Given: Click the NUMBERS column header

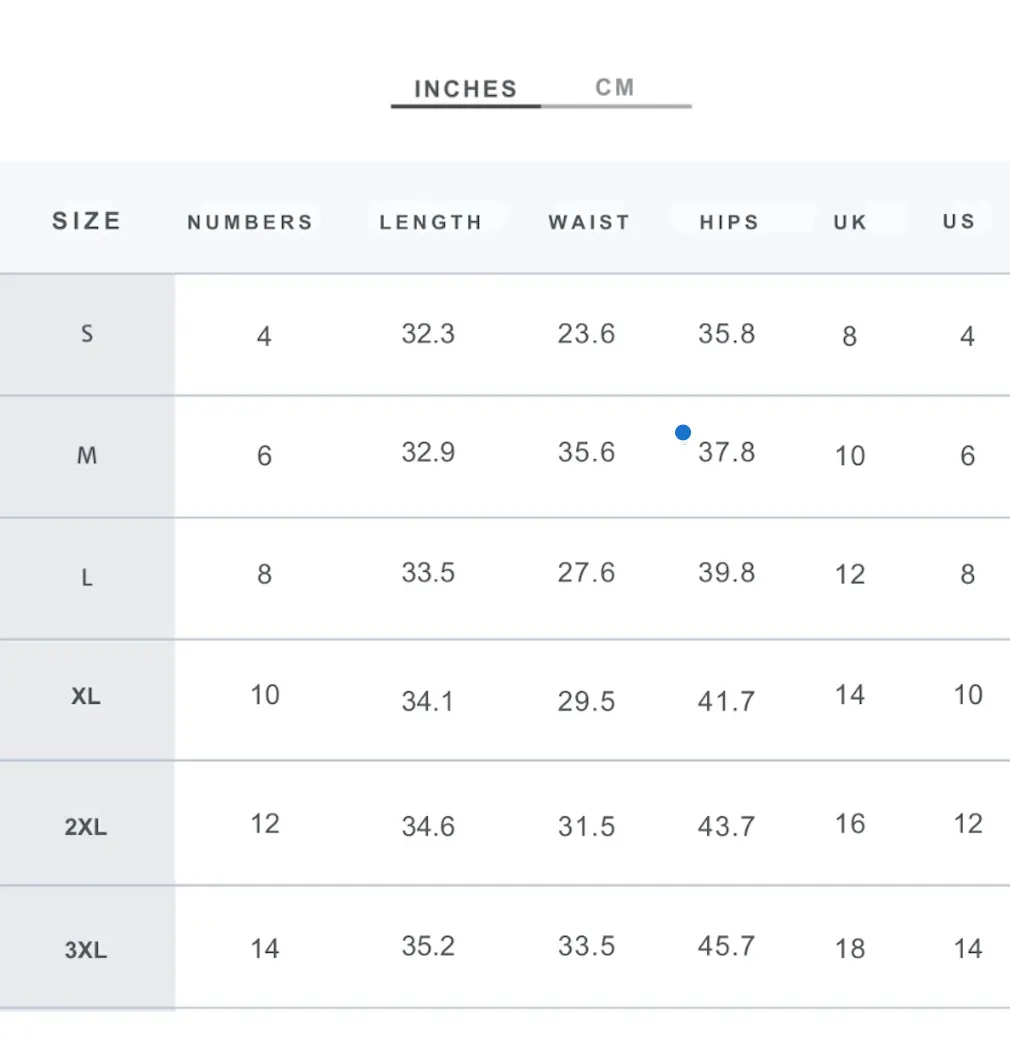Looking at the screenshot, I should 250,222.
